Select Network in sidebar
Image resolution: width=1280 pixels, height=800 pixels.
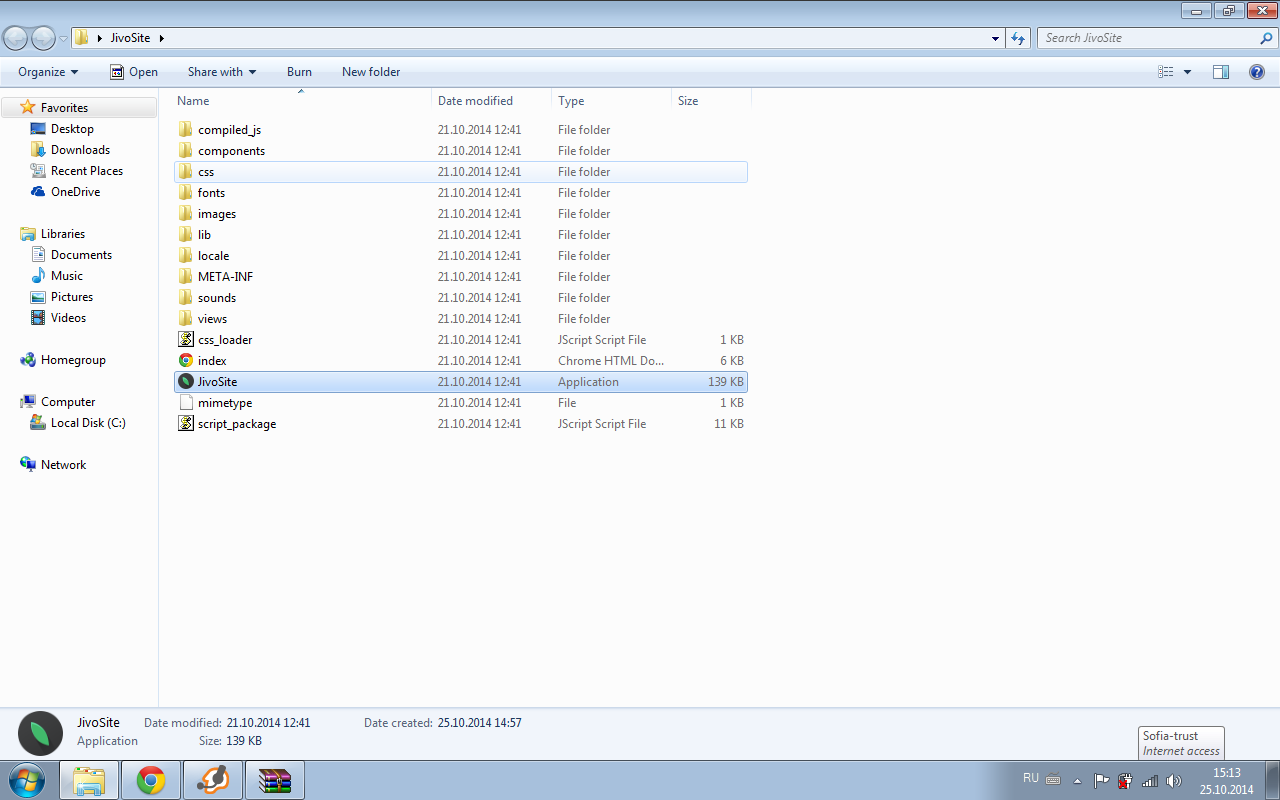coord(63,465)
